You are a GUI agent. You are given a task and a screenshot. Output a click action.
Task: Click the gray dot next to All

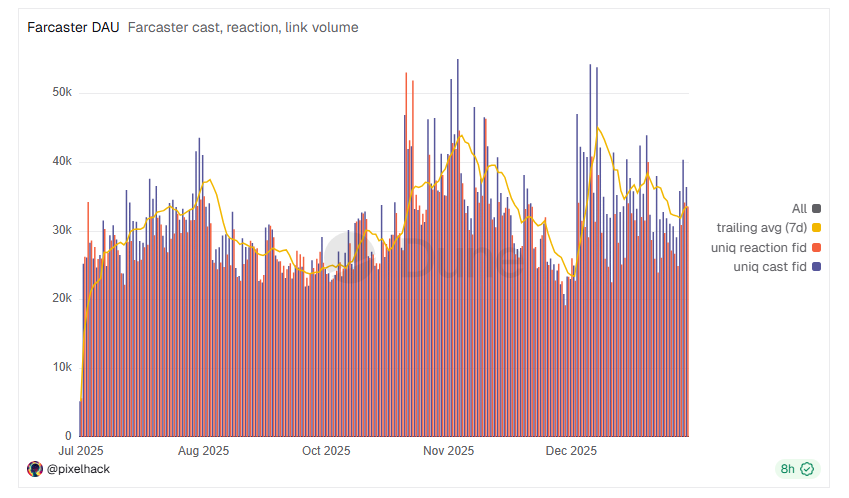click(817, 208)
